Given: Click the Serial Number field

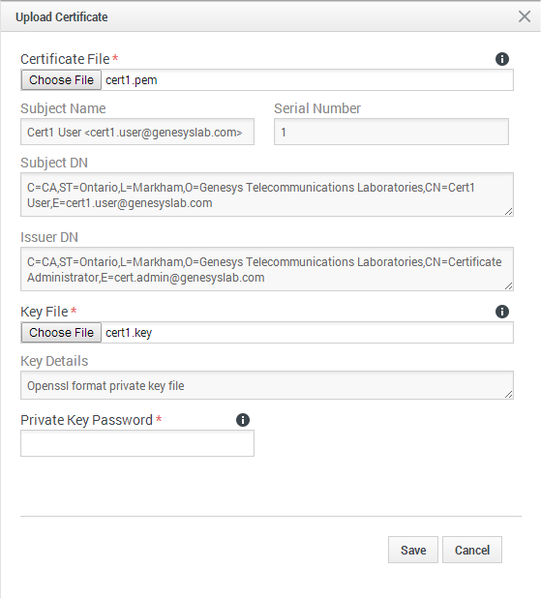Looking at the screenshot, I should 391,132.
